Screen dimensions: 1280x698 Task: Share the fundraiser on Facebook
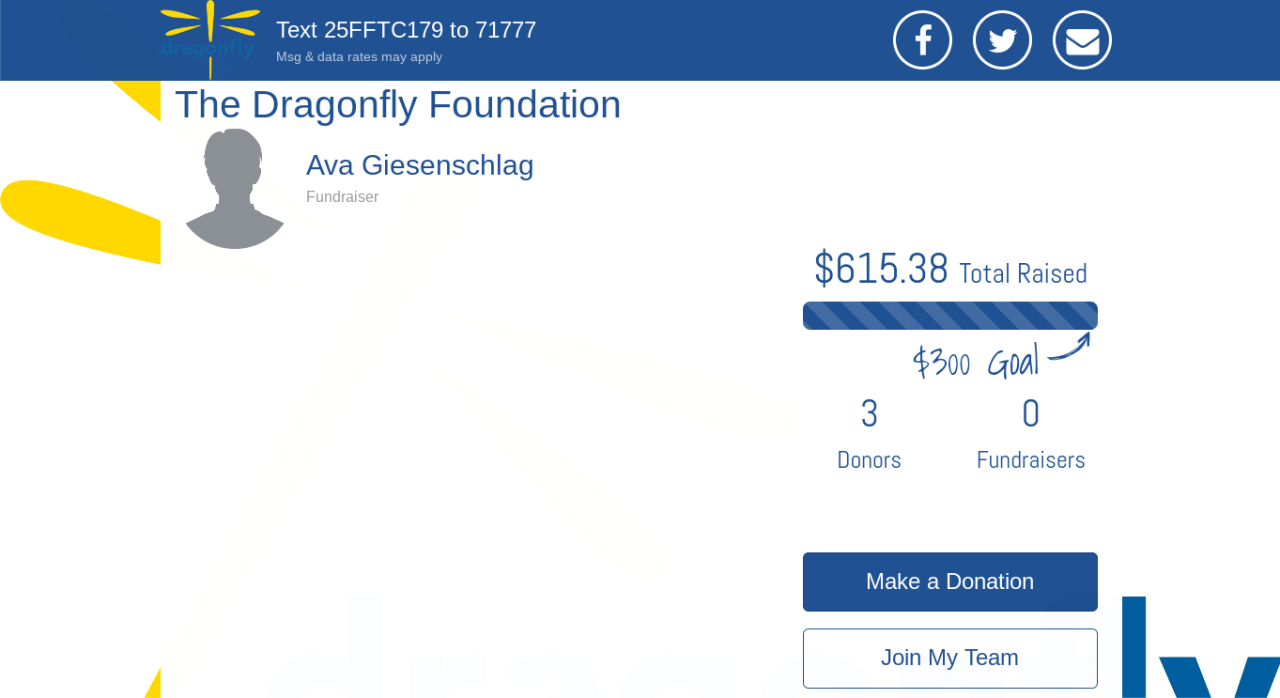tap(922, 40)
